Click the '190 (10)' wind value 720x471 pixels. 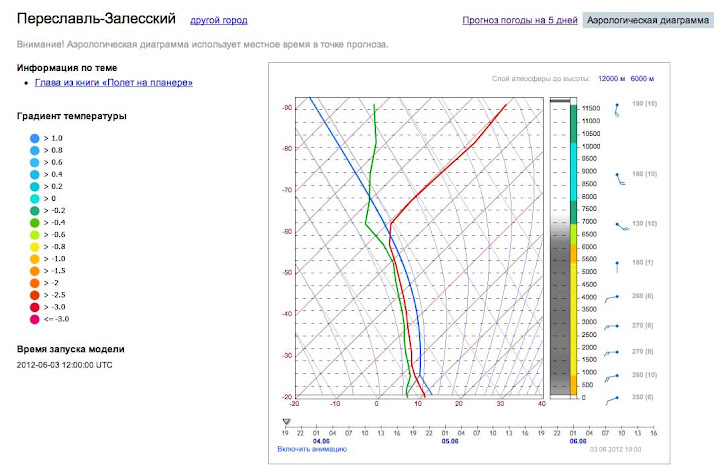(x=644, y=104)
